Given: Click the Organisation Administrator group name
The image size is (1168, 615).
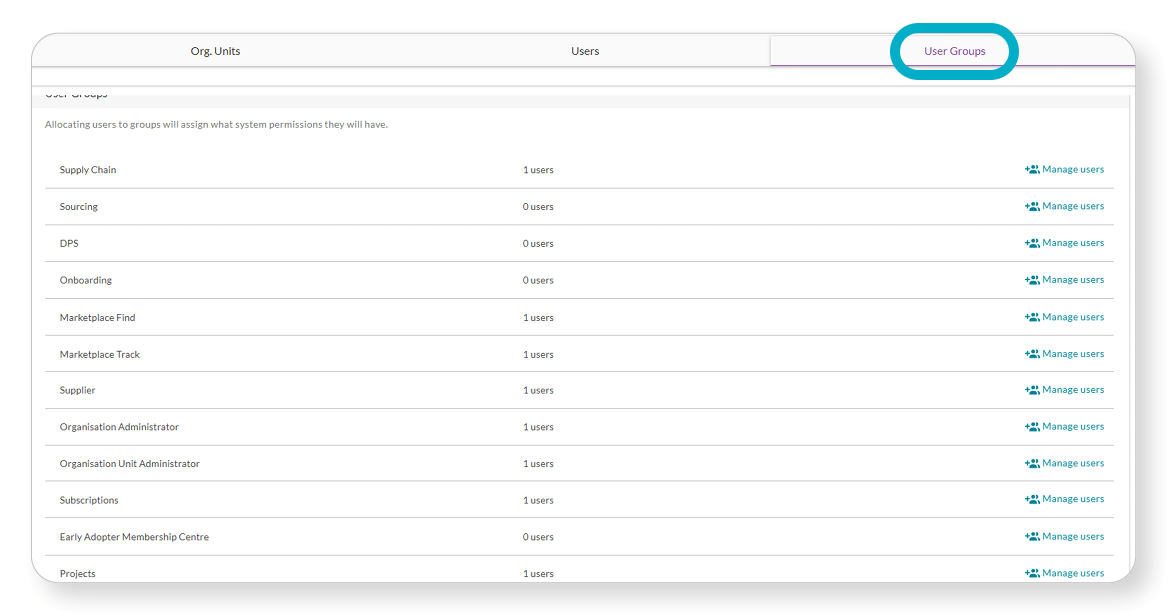Looking at the screenshot, I should coord(119,427).
